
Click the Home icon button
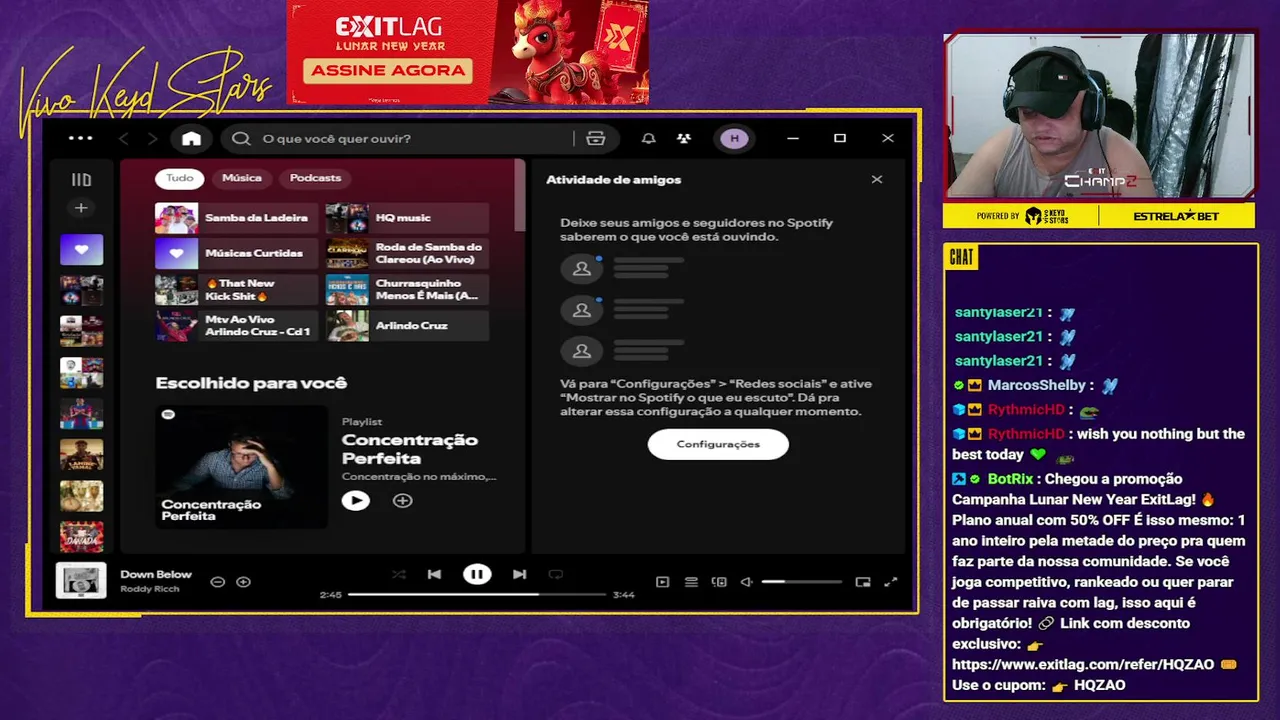click(x=191, y=138)
